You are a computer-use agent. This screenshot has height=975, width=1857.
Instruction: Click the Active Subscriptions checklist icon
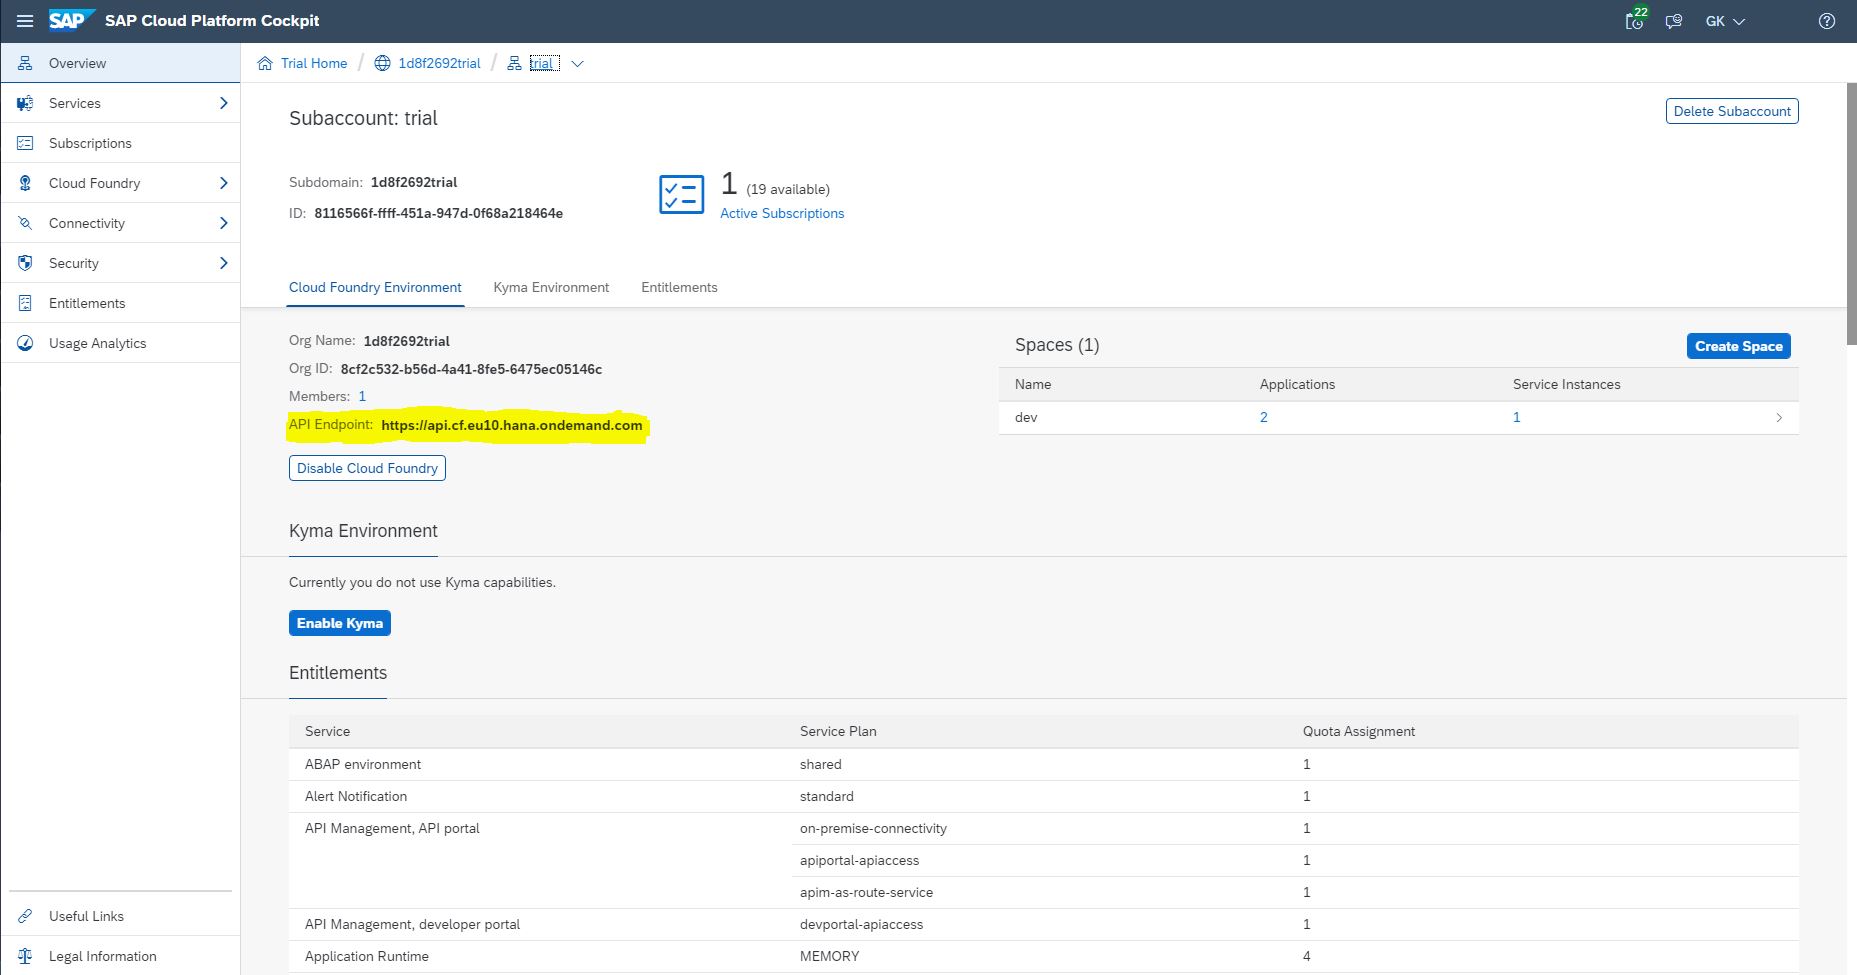pos(681,194)
